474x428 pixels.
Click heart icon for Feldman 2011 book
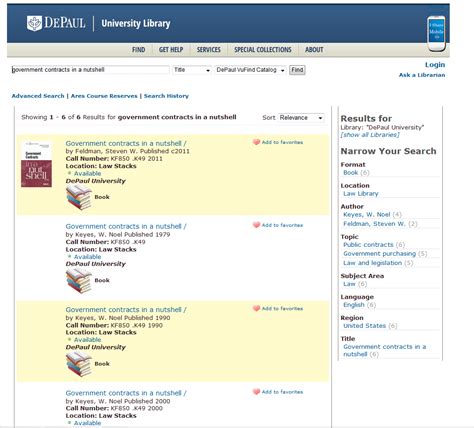256,142
